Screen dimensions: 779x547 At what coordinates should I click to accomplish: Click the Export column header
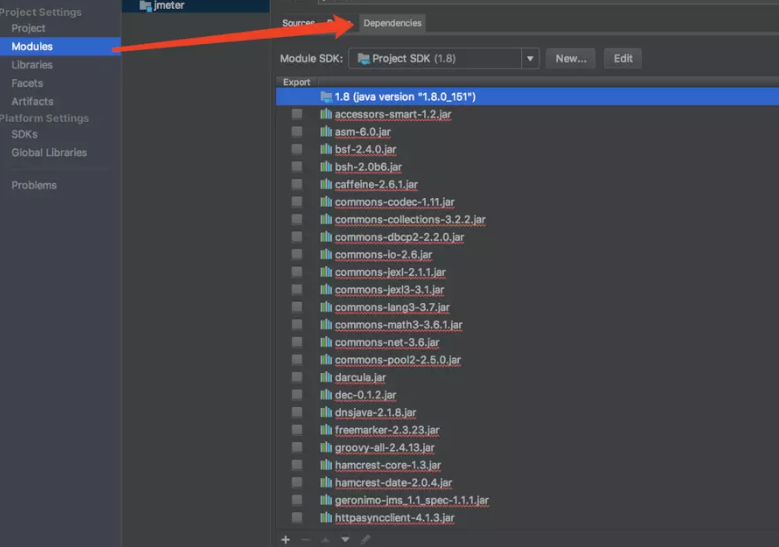297,82
